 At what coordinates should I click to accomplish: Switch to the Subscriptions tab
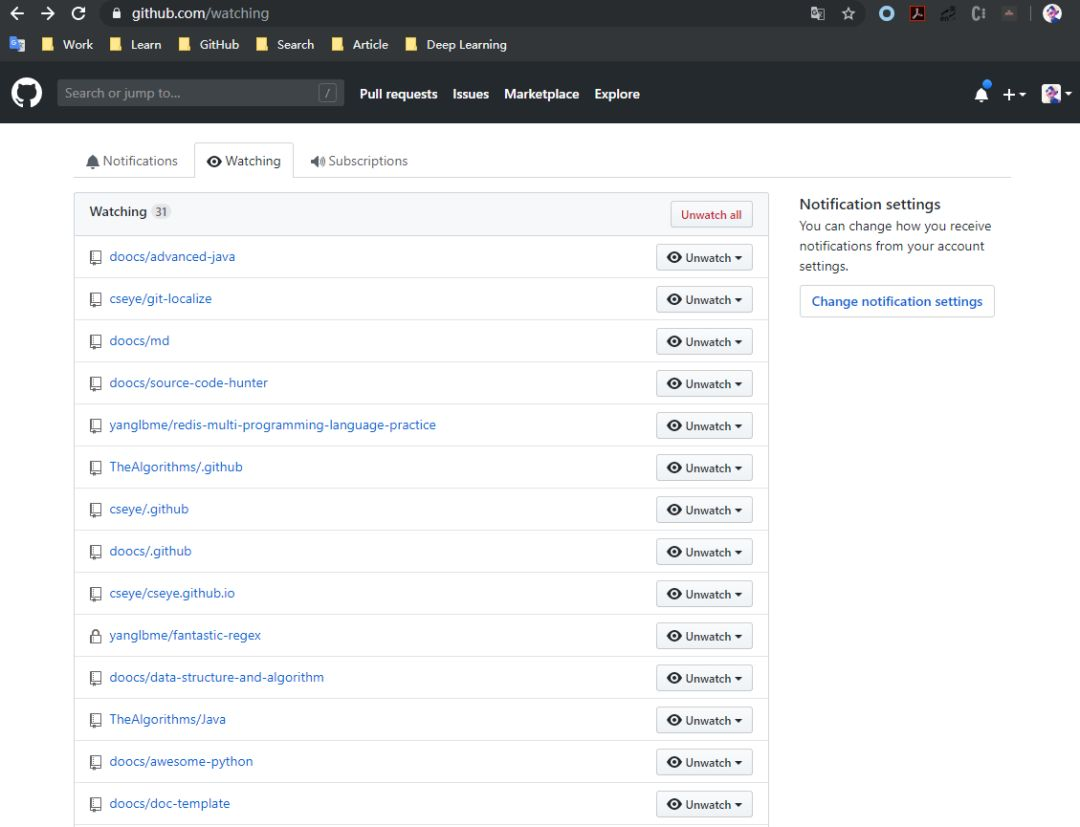[359, 160]
